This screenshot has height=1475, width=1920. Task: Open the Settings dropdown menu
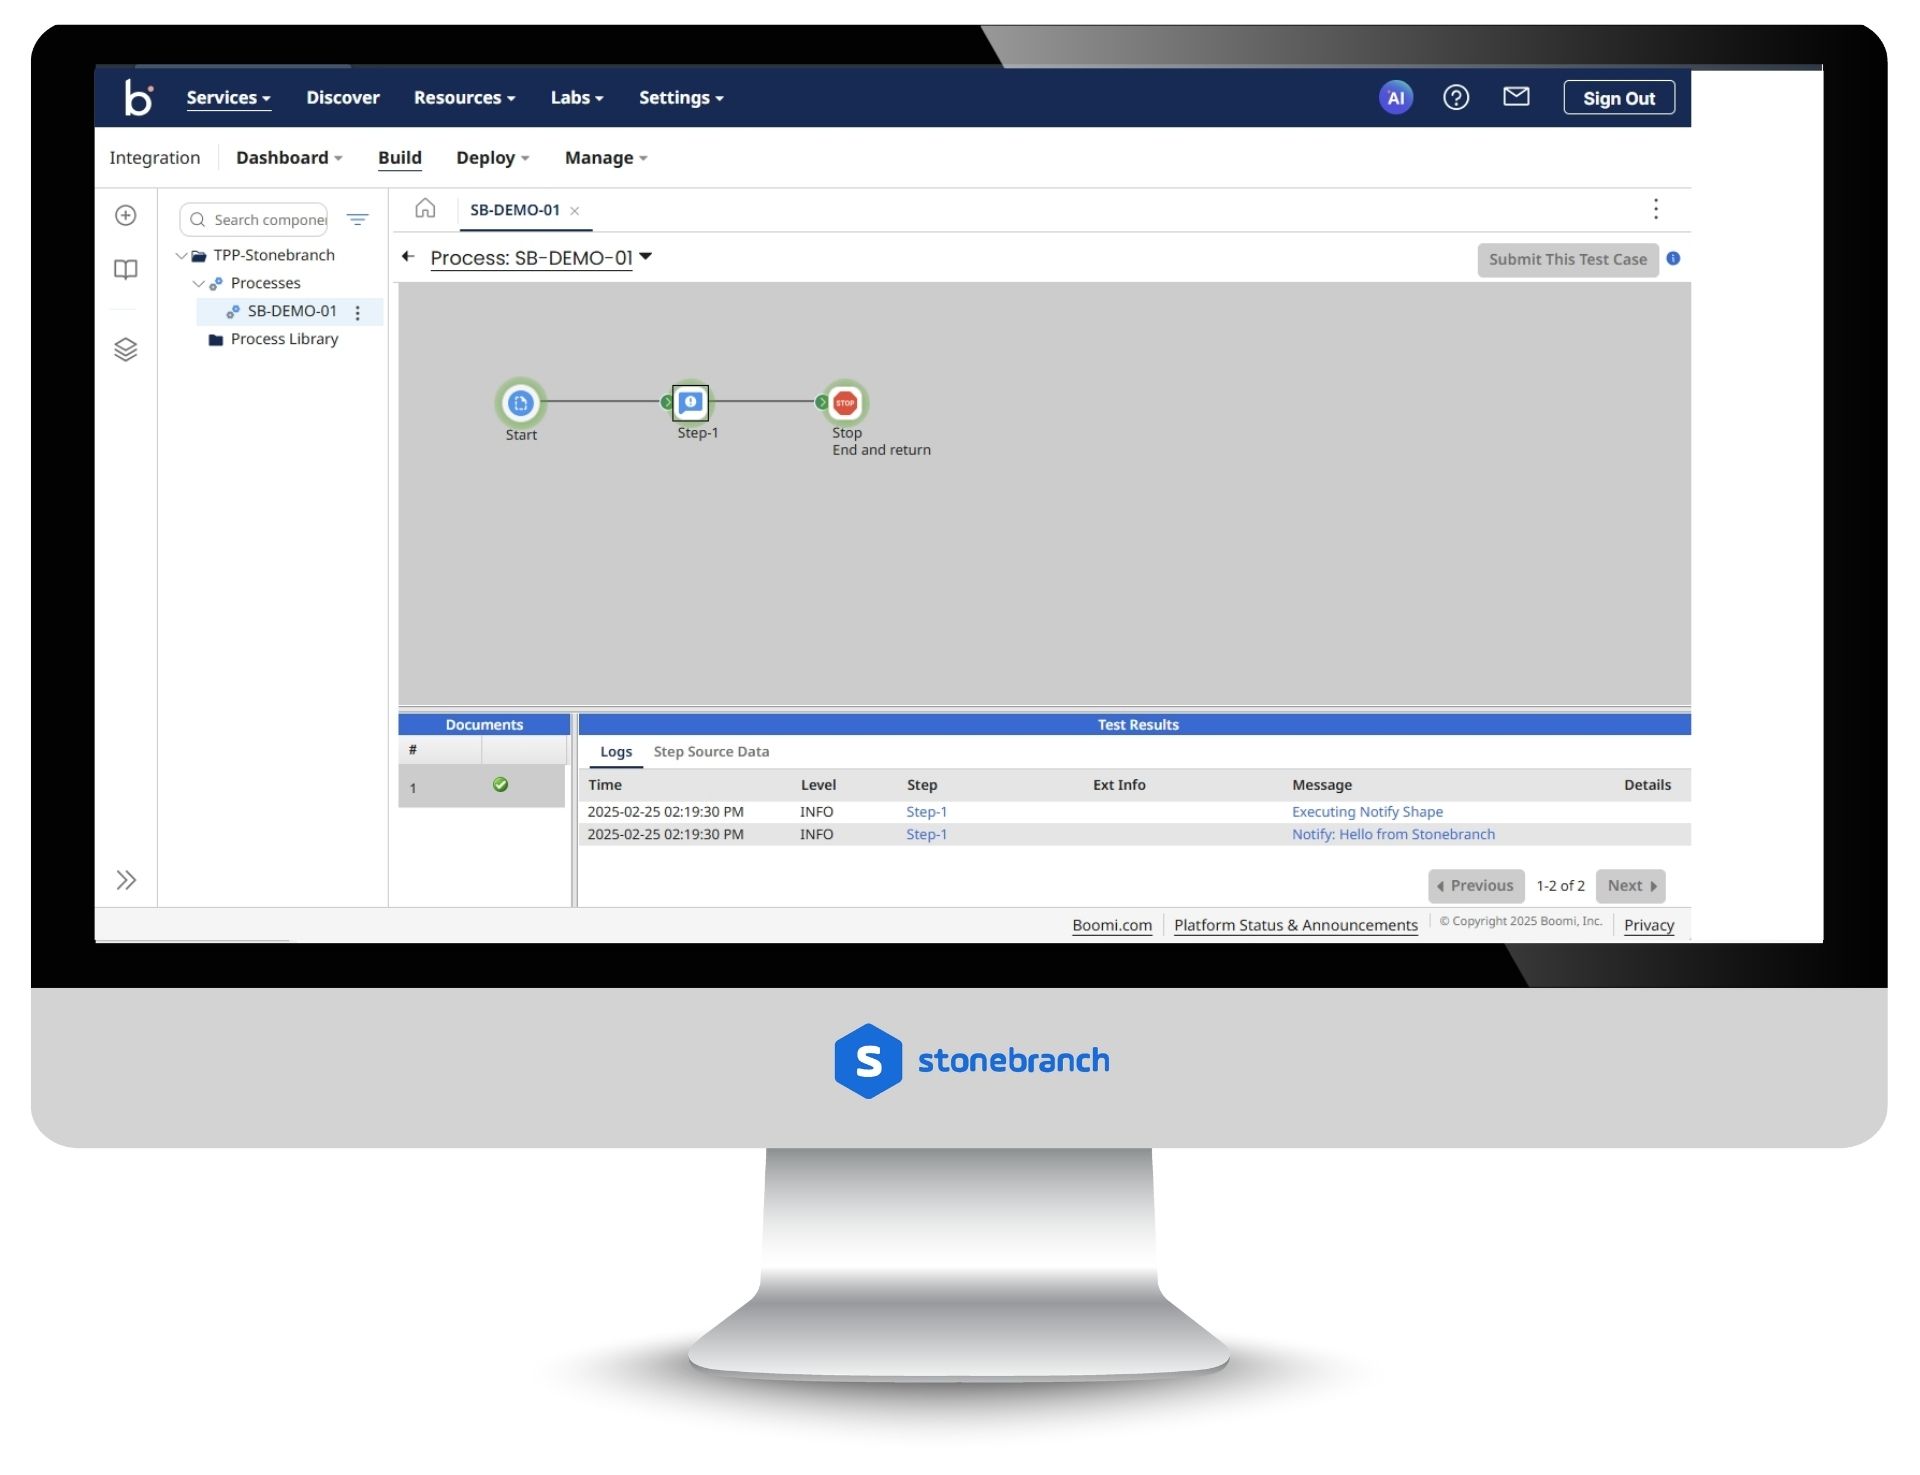coord(681,98)
